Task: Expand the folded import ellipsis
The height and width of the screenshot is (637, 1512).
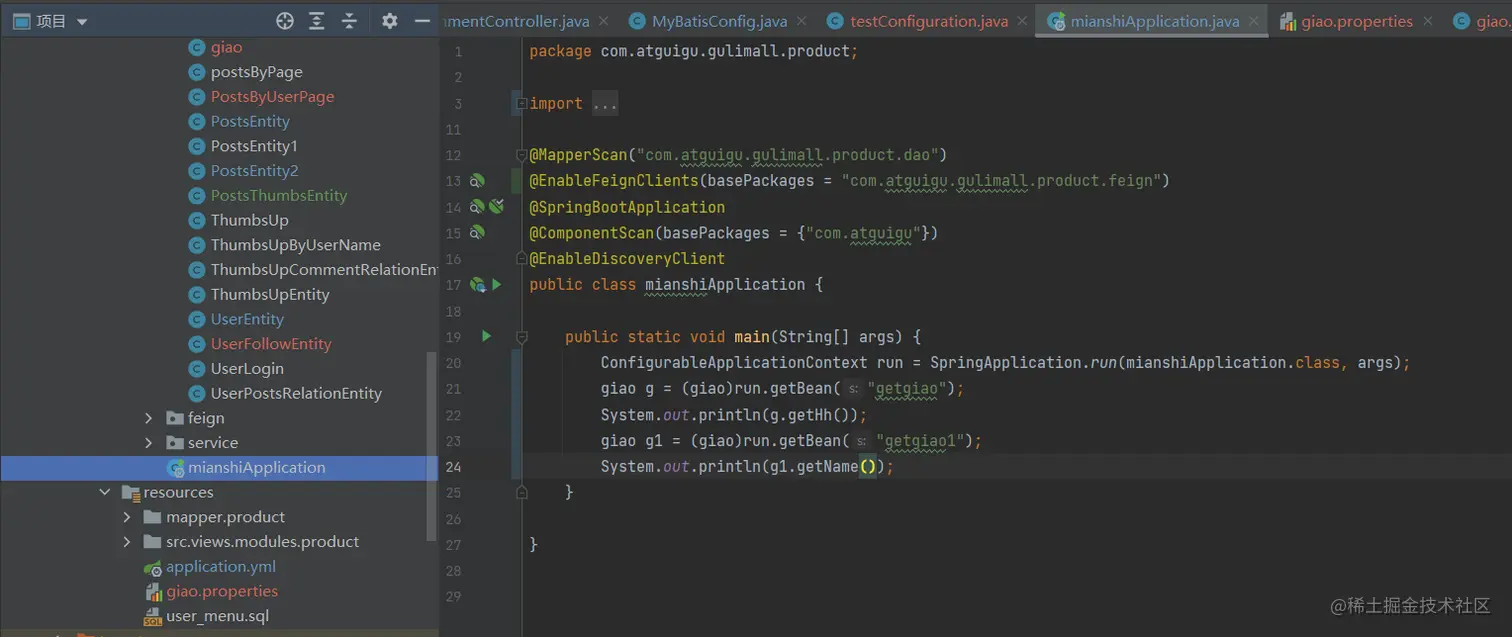Action: [x=605, y=103]
